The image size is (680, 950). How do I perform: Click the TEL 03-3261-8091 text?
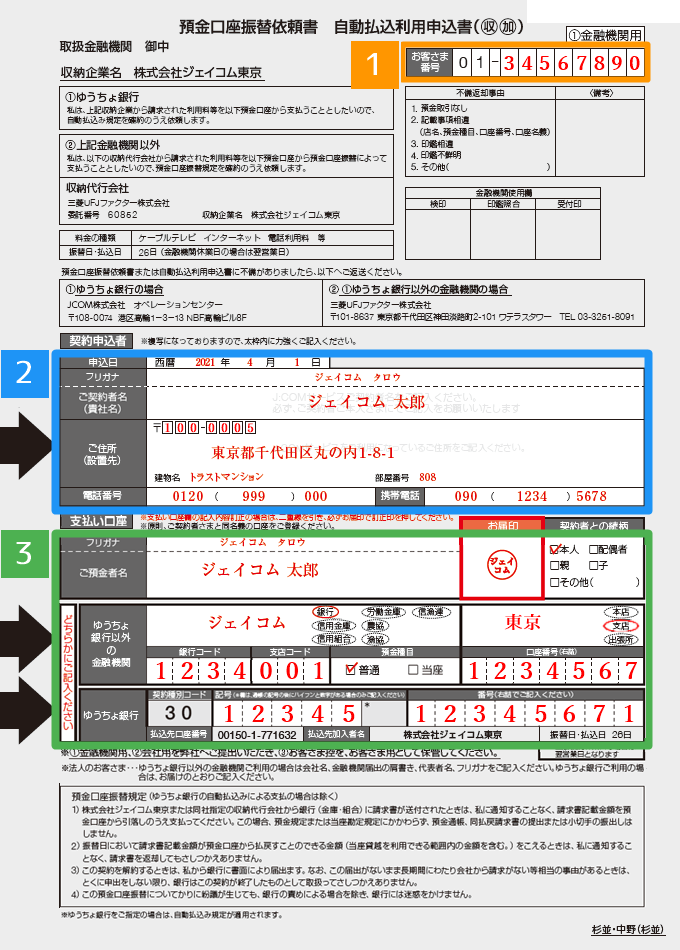(597, 316)
